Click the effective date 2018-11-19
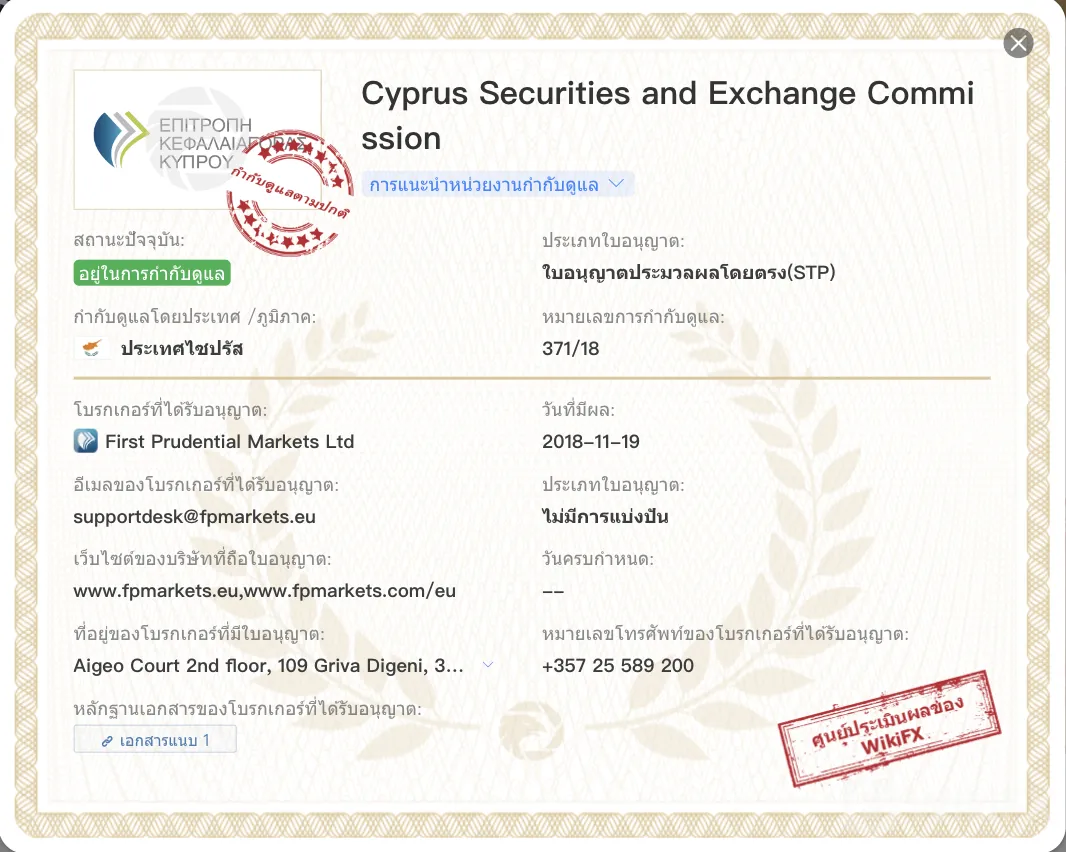The width and height of the screenshot is (1066, 852). click(x=591, y=442)
